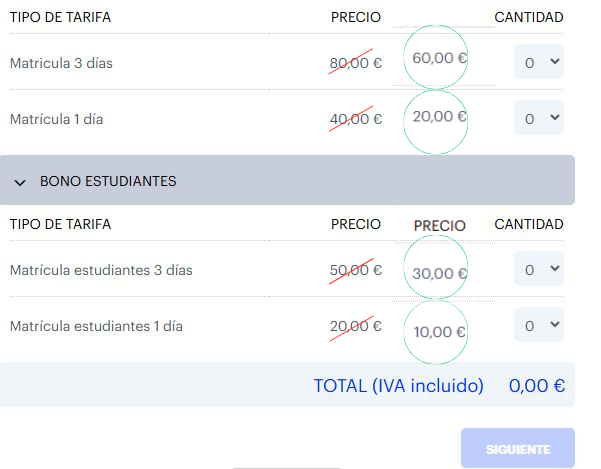The width and height of the screenshot is (601, 469).
Task: Open quantity dropdown for Matricula 3 días
Action: [x=539, y=62]
